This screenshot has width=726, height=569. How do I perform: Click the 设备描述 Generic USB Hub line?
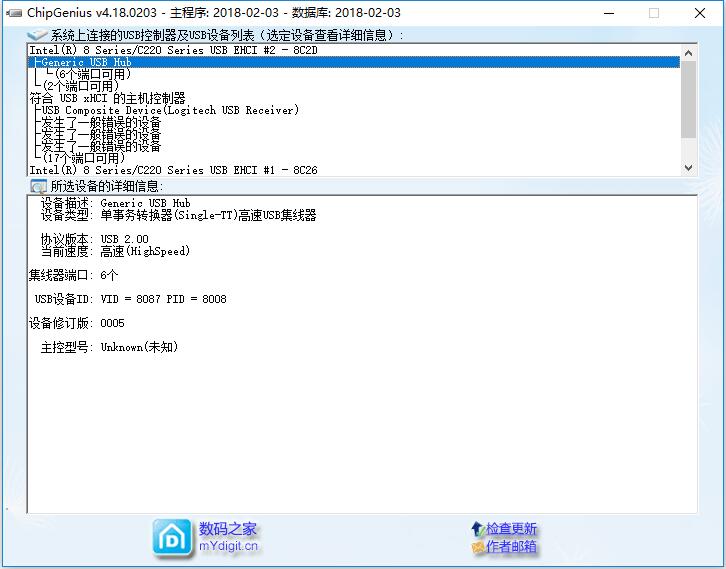(116, 203)
